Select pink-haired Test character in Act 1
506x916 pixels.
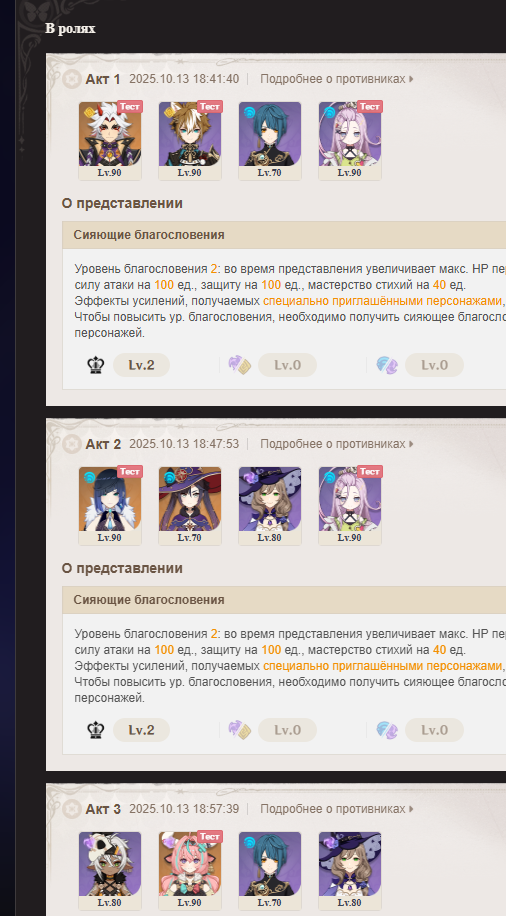(350, 140)
